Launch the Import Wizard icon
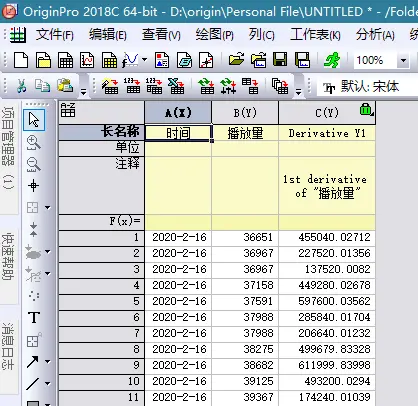418x406 pixels. coord(110,86)
